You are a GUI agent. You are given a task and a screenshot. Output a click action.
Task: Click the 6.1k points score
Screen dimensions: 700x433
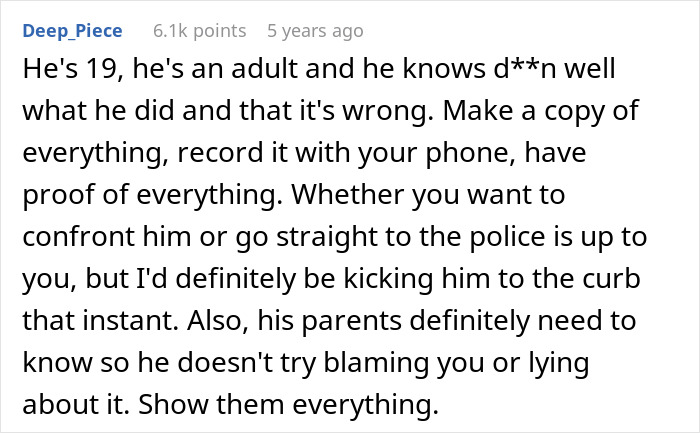[x=200, y=31]
